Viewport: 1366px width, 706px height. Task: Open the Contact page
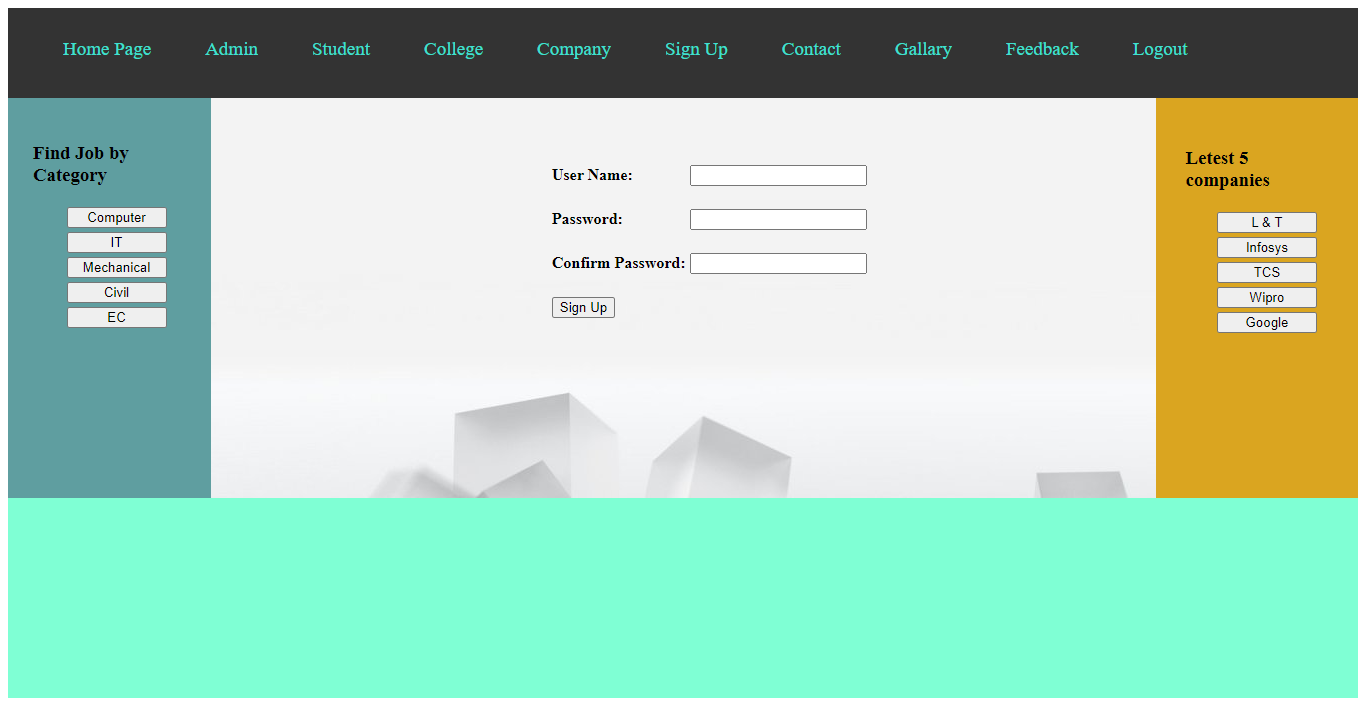(x=811, y=48)
